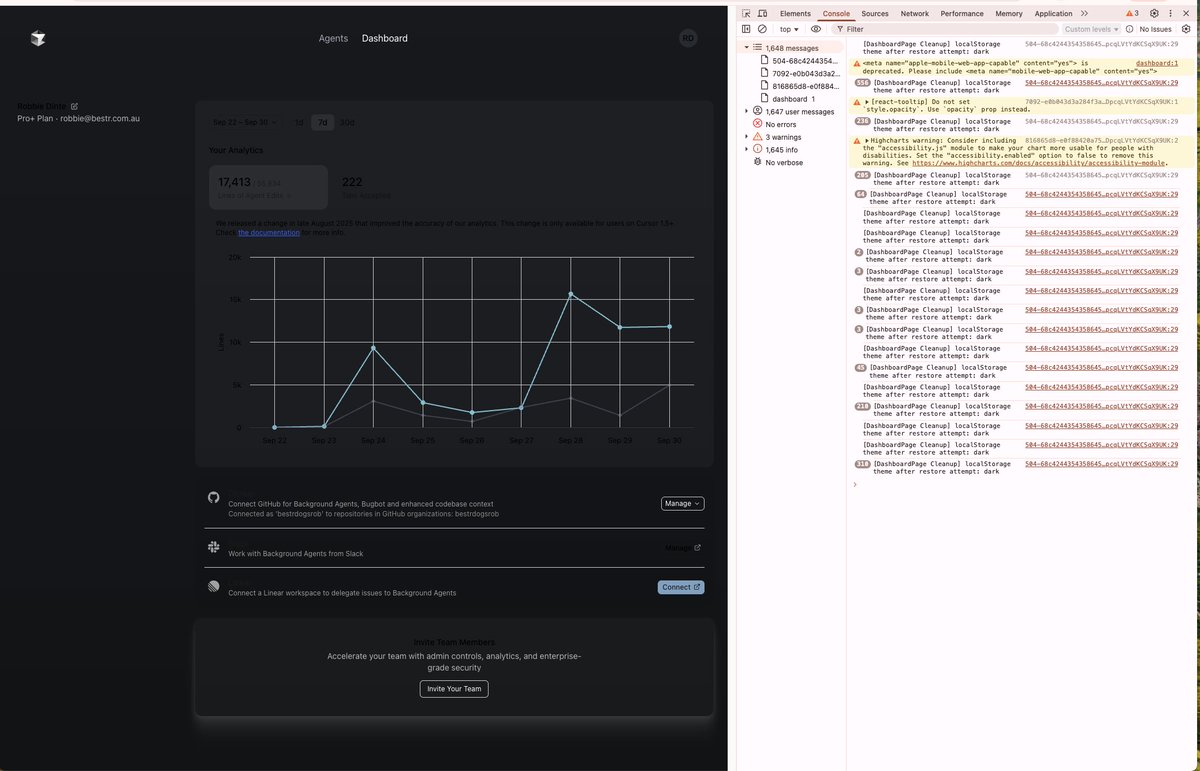Open DevTools three-dot customize menu
Screen dimensions: 1200x771
click(1170, 14)
